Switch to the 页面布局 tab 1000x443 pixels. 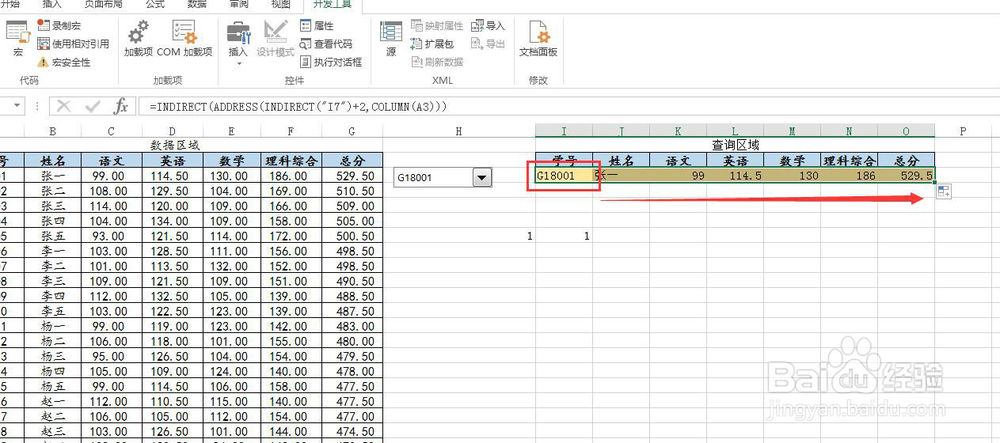[103, 4]
